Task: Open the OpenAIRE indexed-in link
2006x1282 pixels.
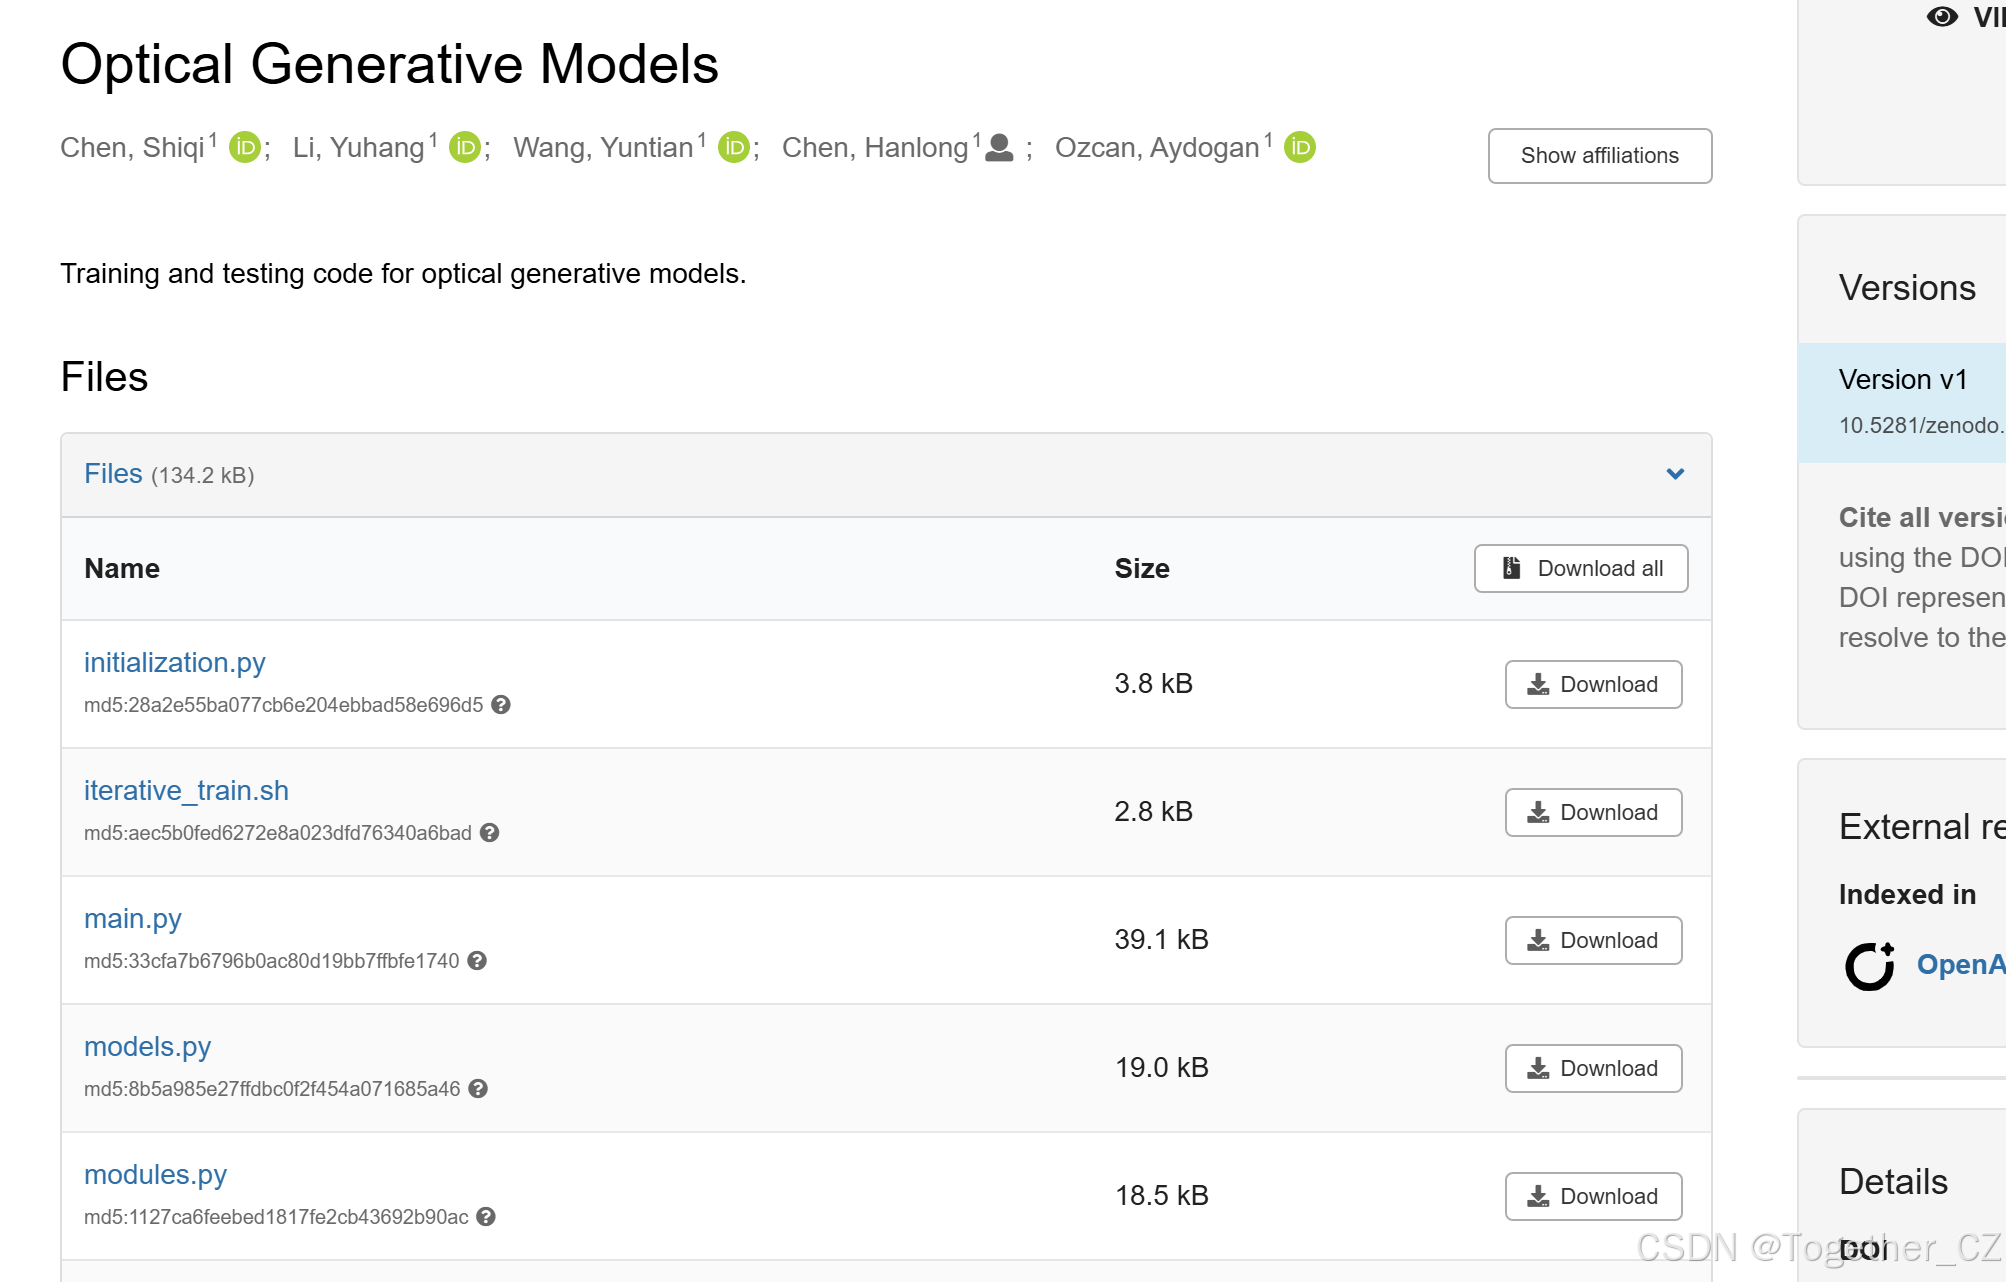Action: click(1958, 965)
